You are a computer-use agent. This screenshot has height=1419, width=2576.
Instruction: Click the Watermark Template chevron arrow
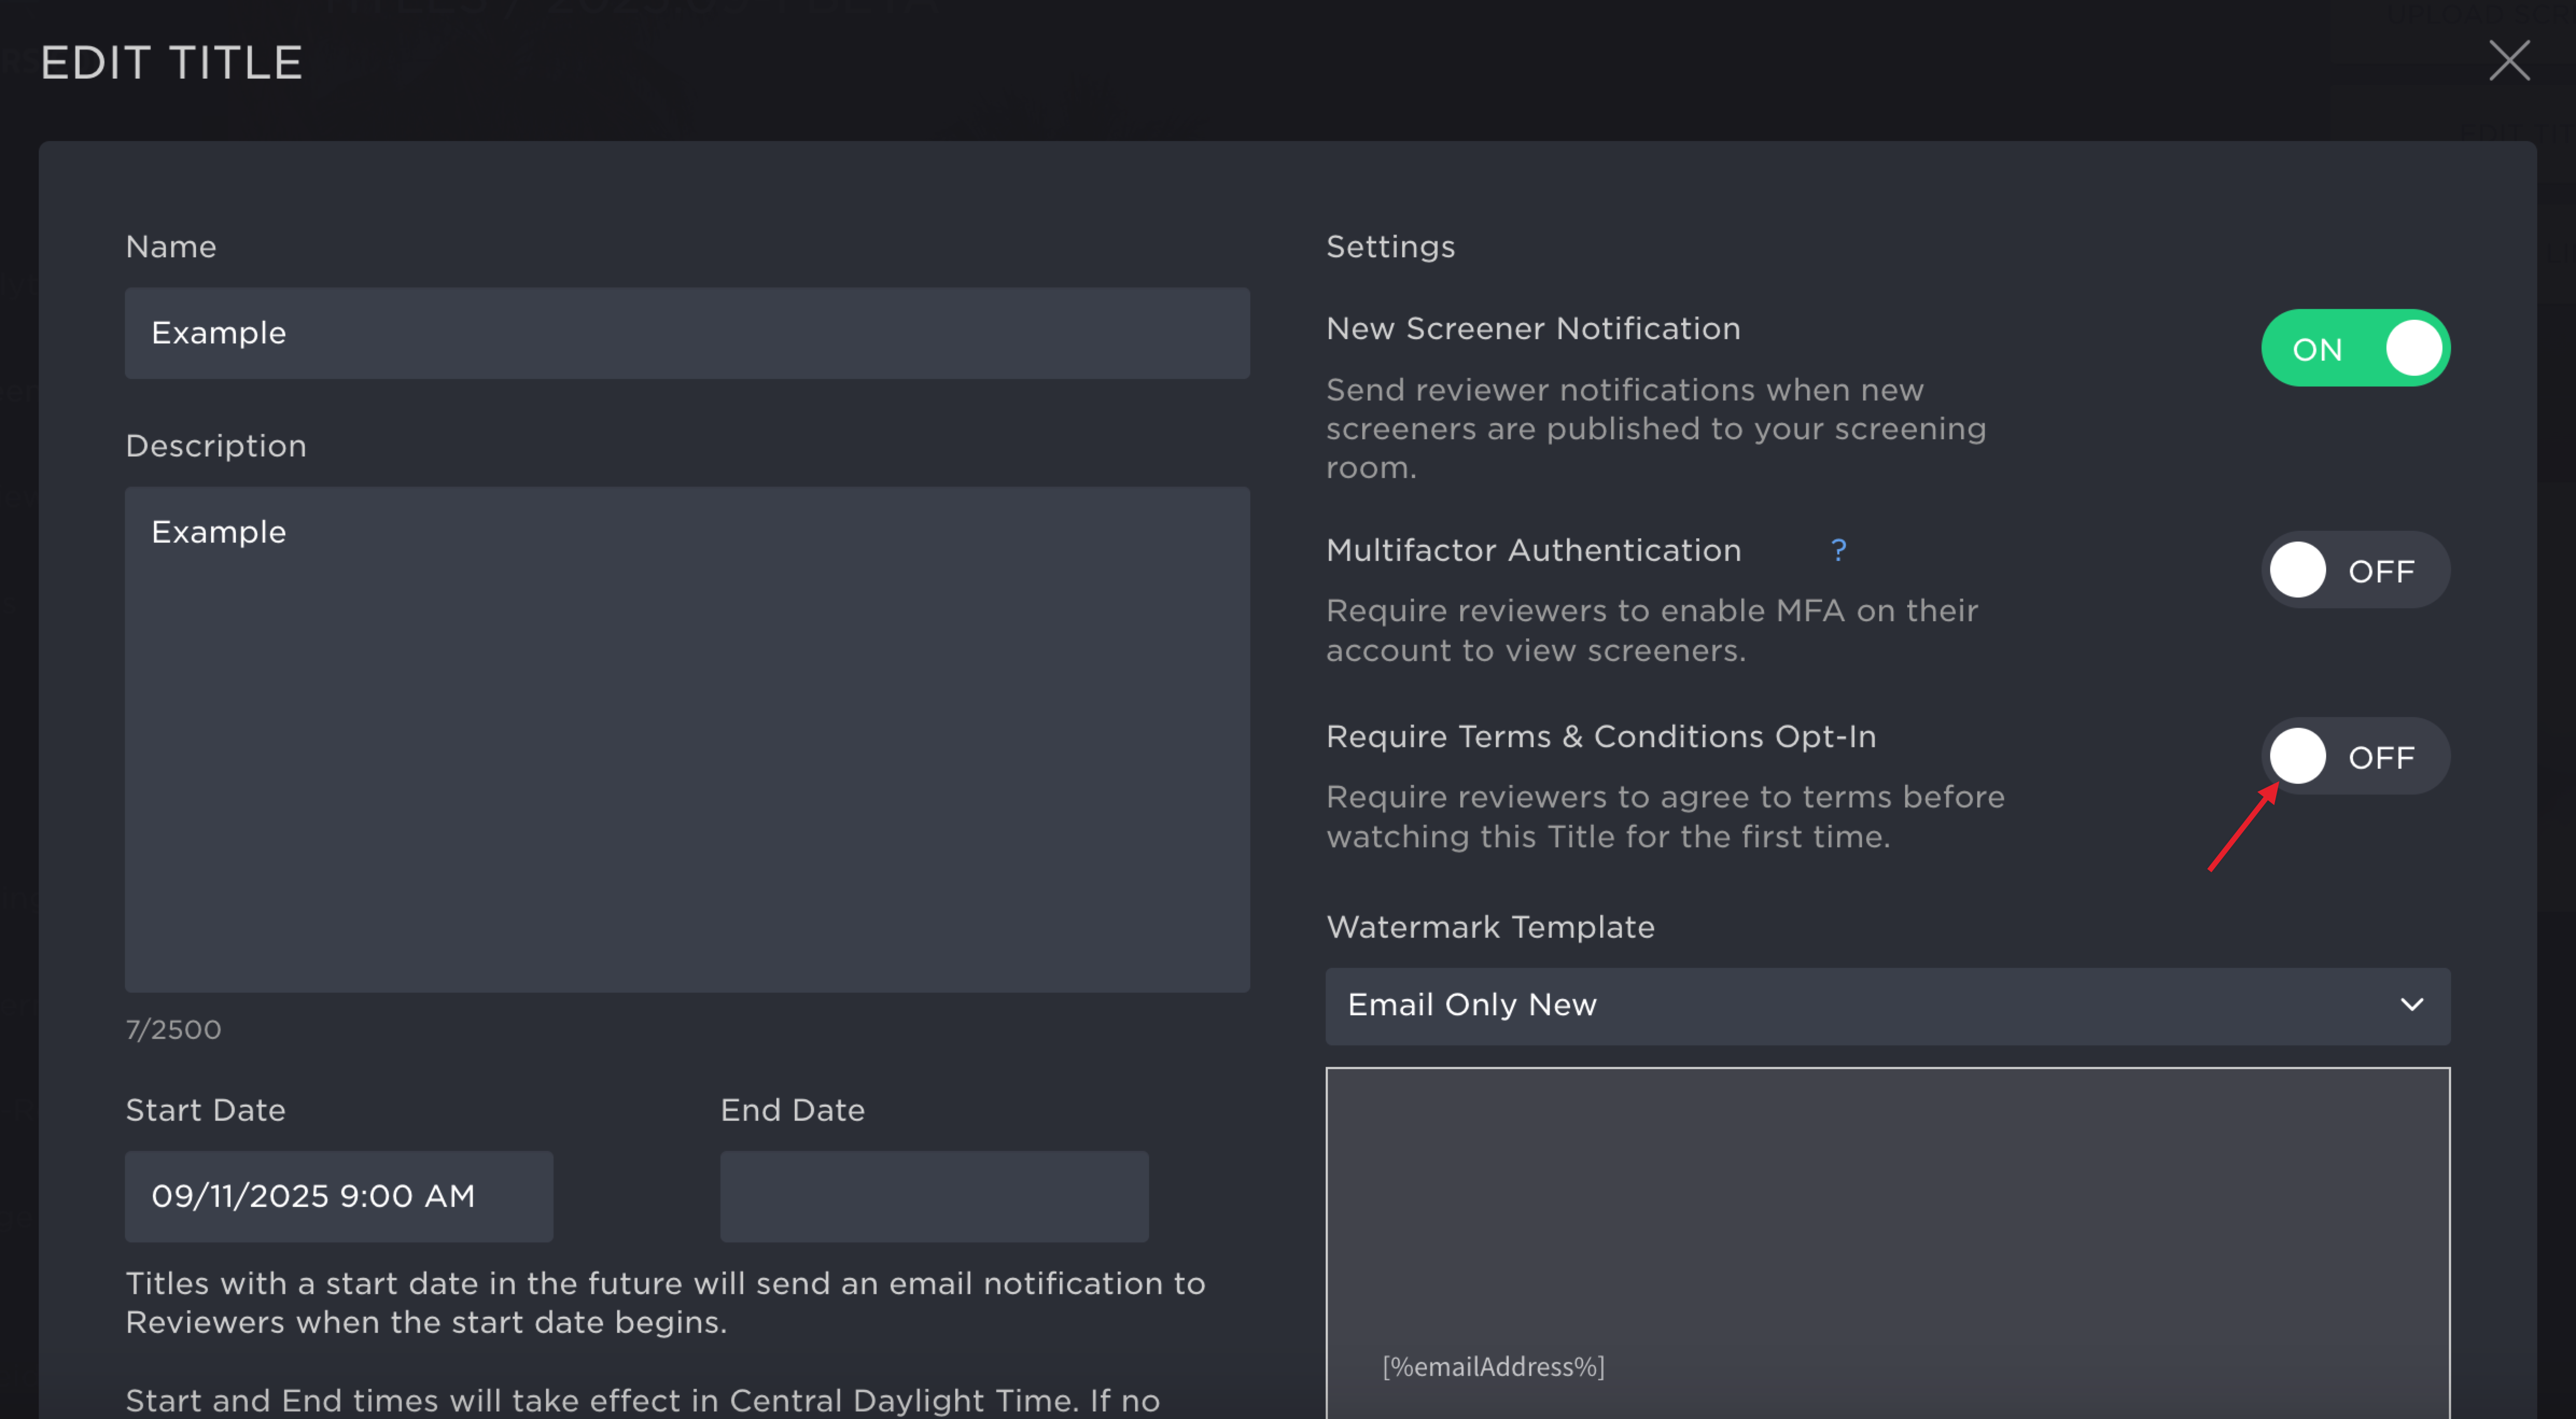click(2412, 1005)
